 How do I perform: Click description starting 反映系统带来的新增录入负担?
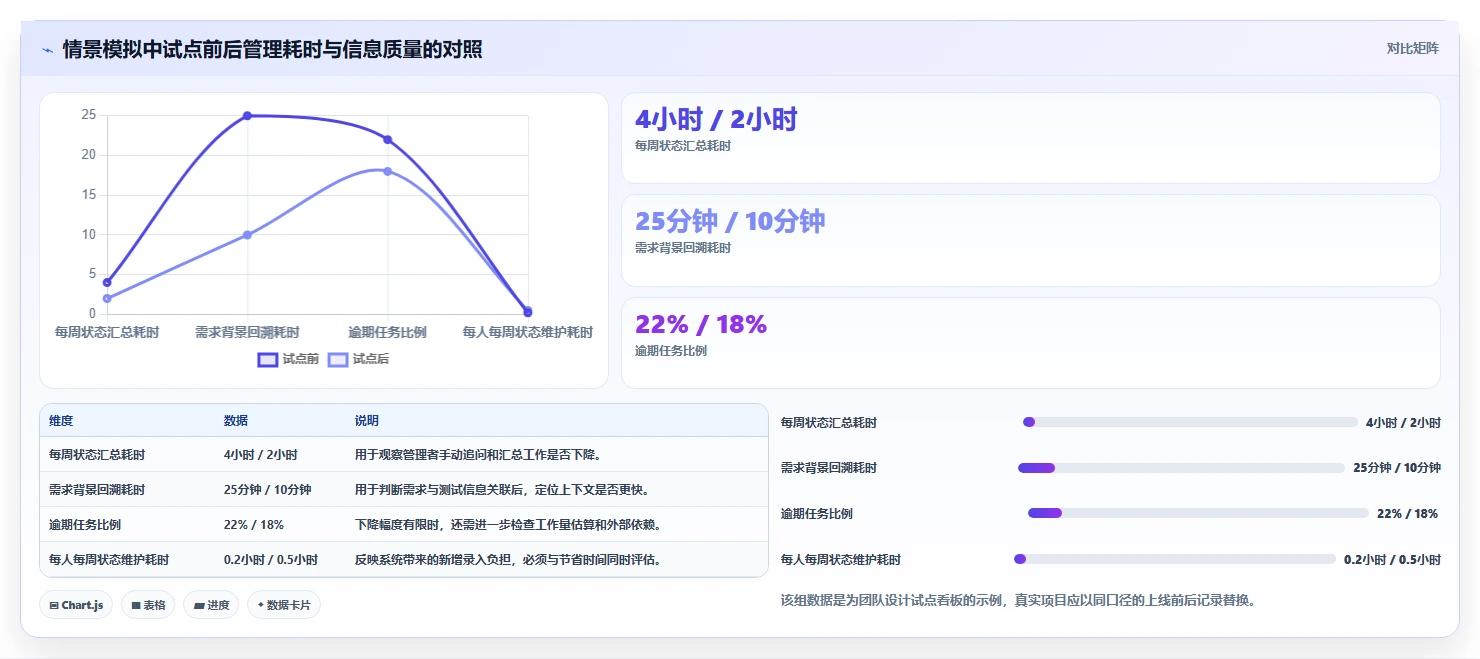(508, 560)
